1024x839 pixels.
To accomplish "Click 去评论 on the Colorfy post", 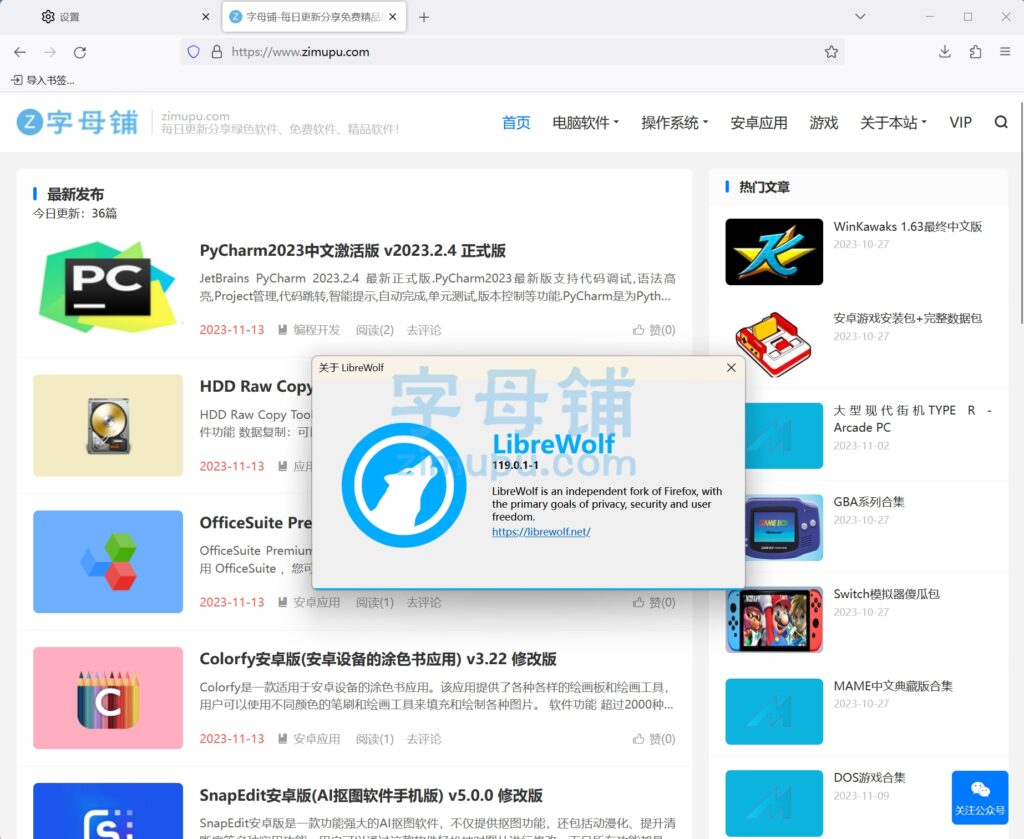I will (424, 738).
